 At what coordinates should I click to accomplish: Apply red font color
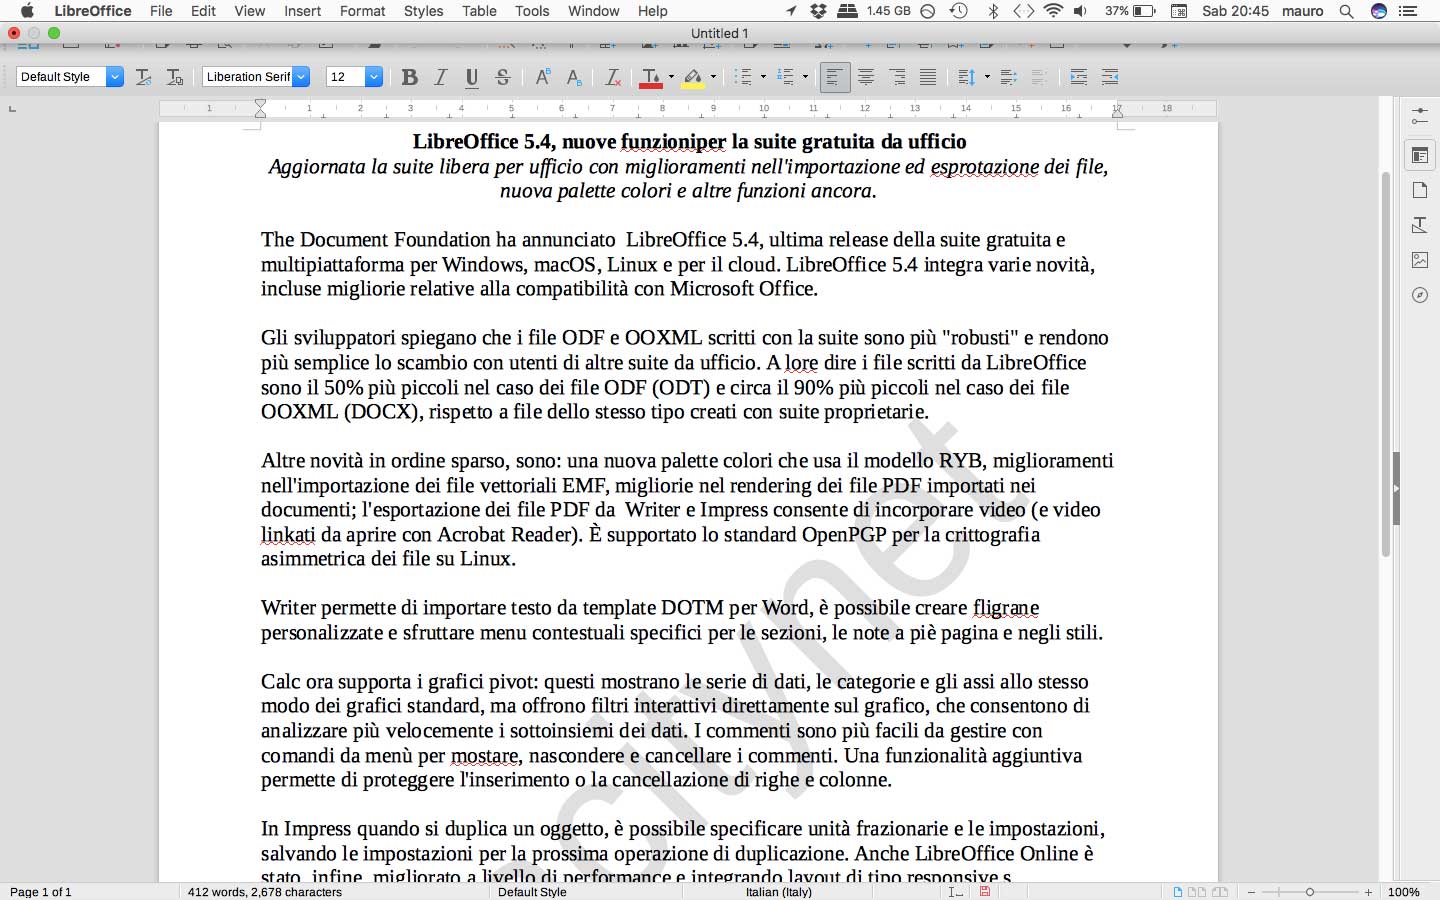[x=651, y=77]
